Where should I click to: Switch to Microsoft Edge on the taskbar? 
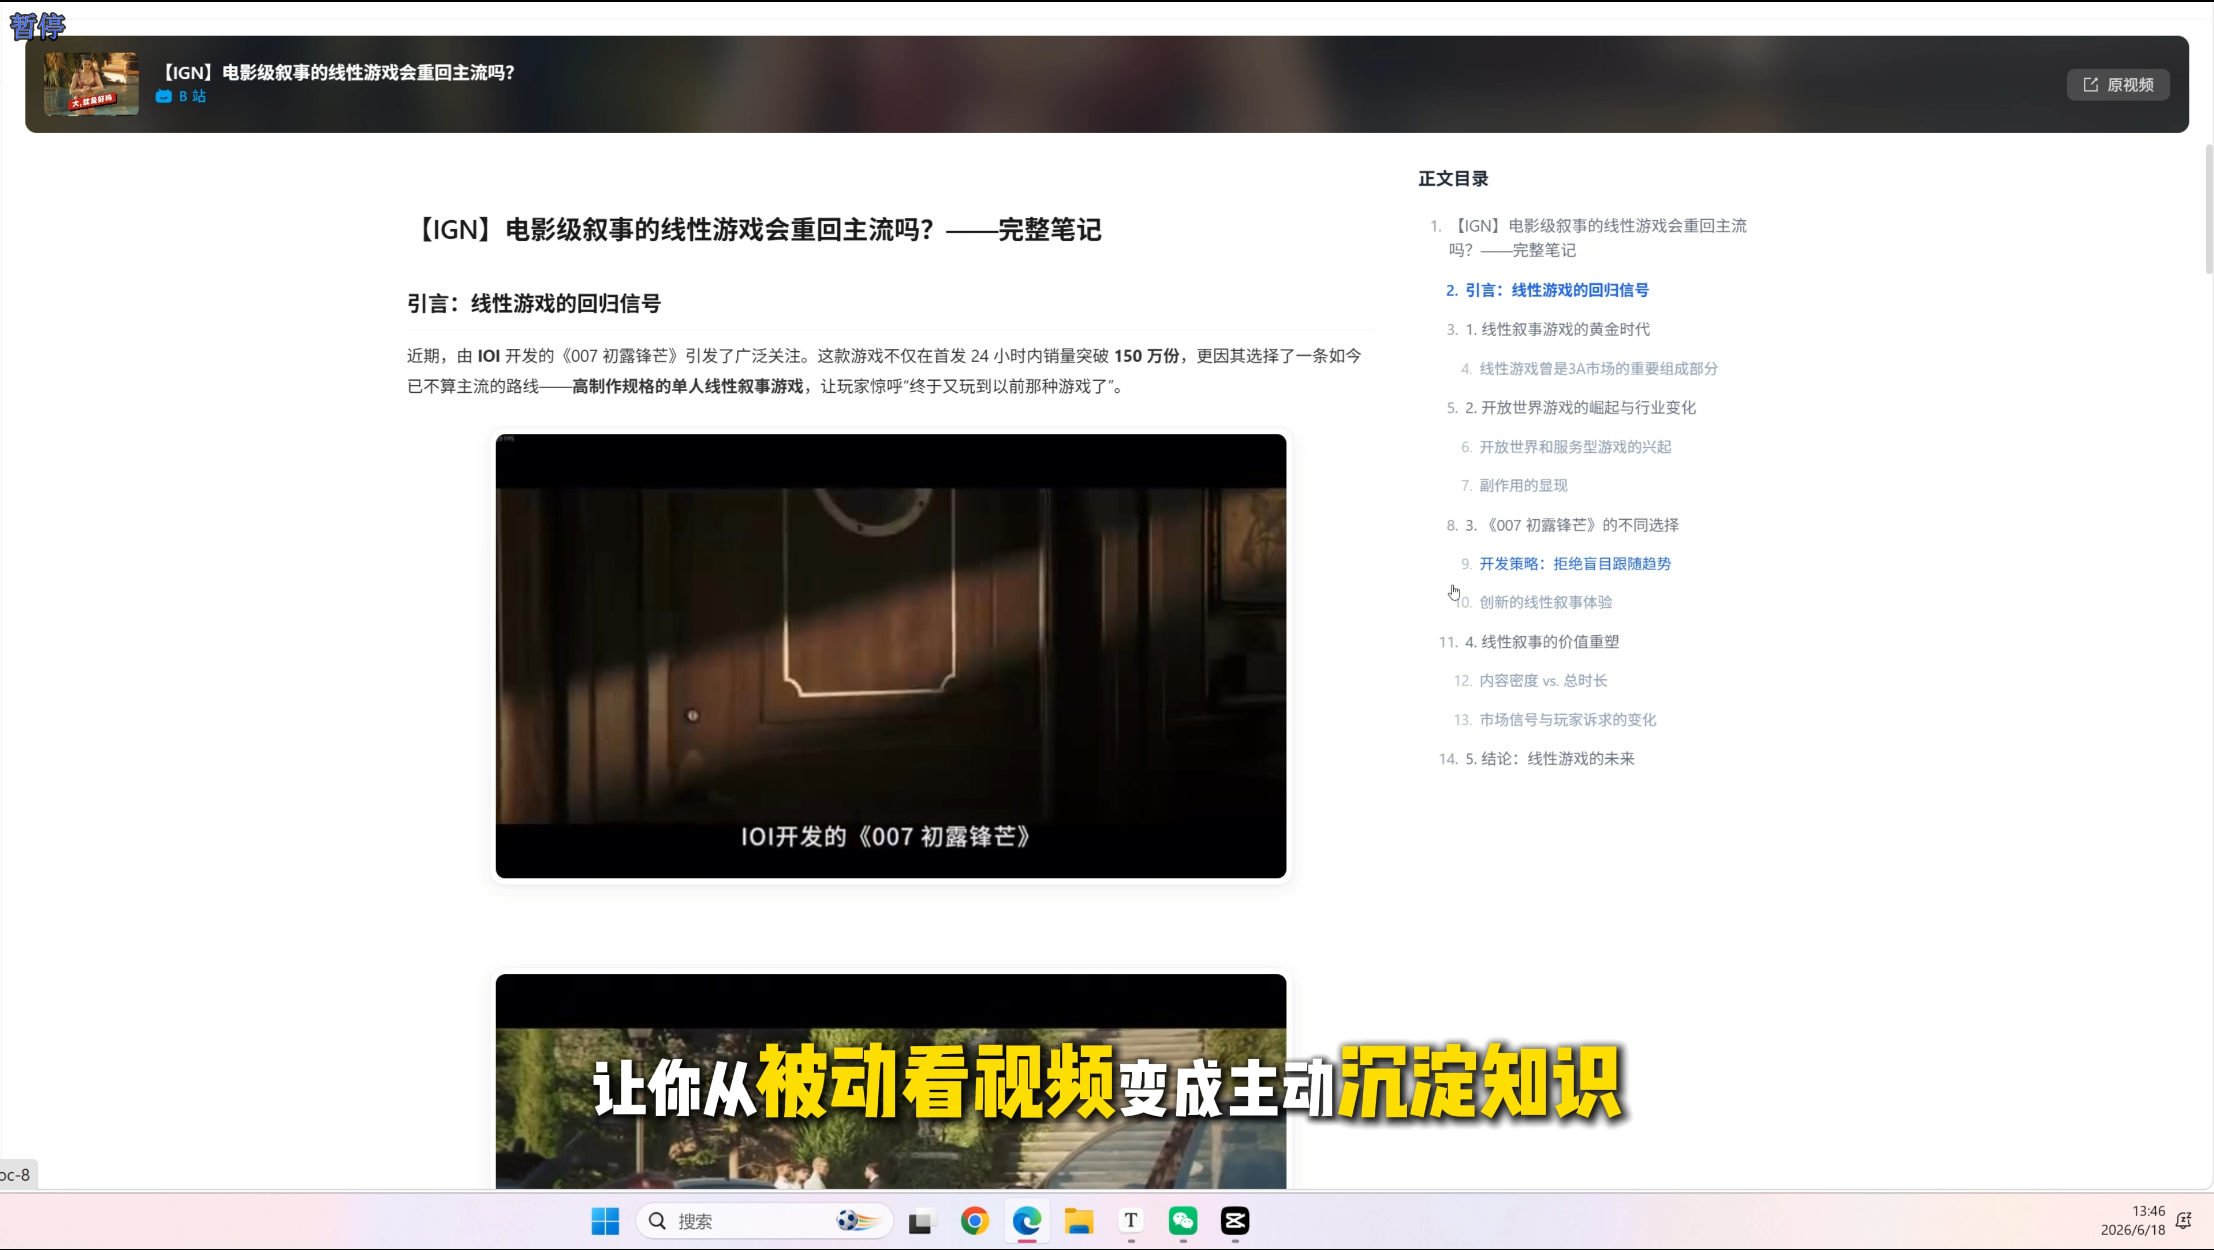[1027, 1221]
